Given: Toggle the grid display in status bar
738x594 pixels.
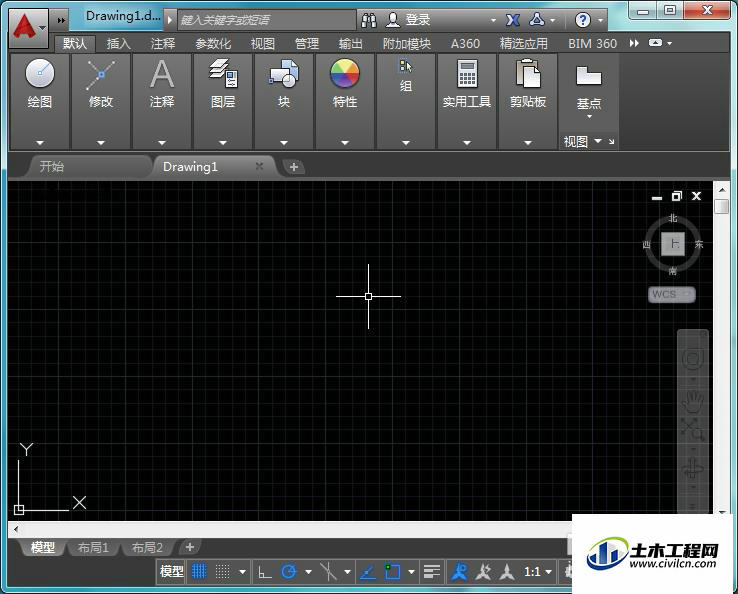Looking at the screenshot, I should coord(199,572).
